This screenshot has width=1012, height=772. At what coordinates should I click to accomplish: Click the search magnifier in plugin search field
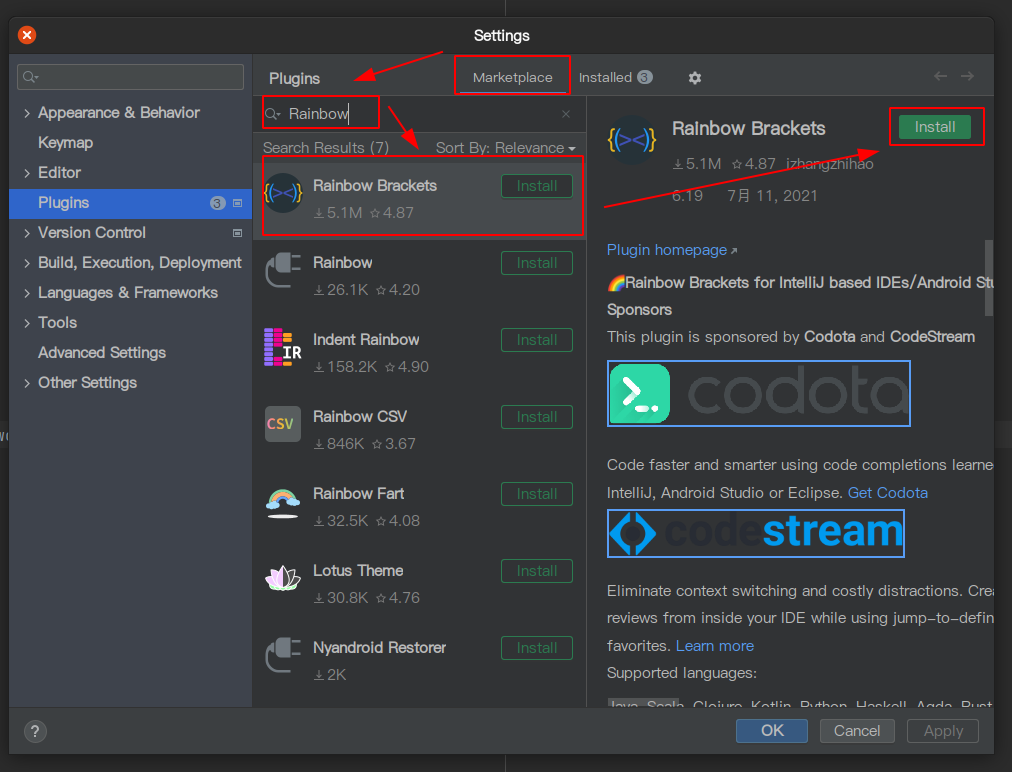click(272, 114)
